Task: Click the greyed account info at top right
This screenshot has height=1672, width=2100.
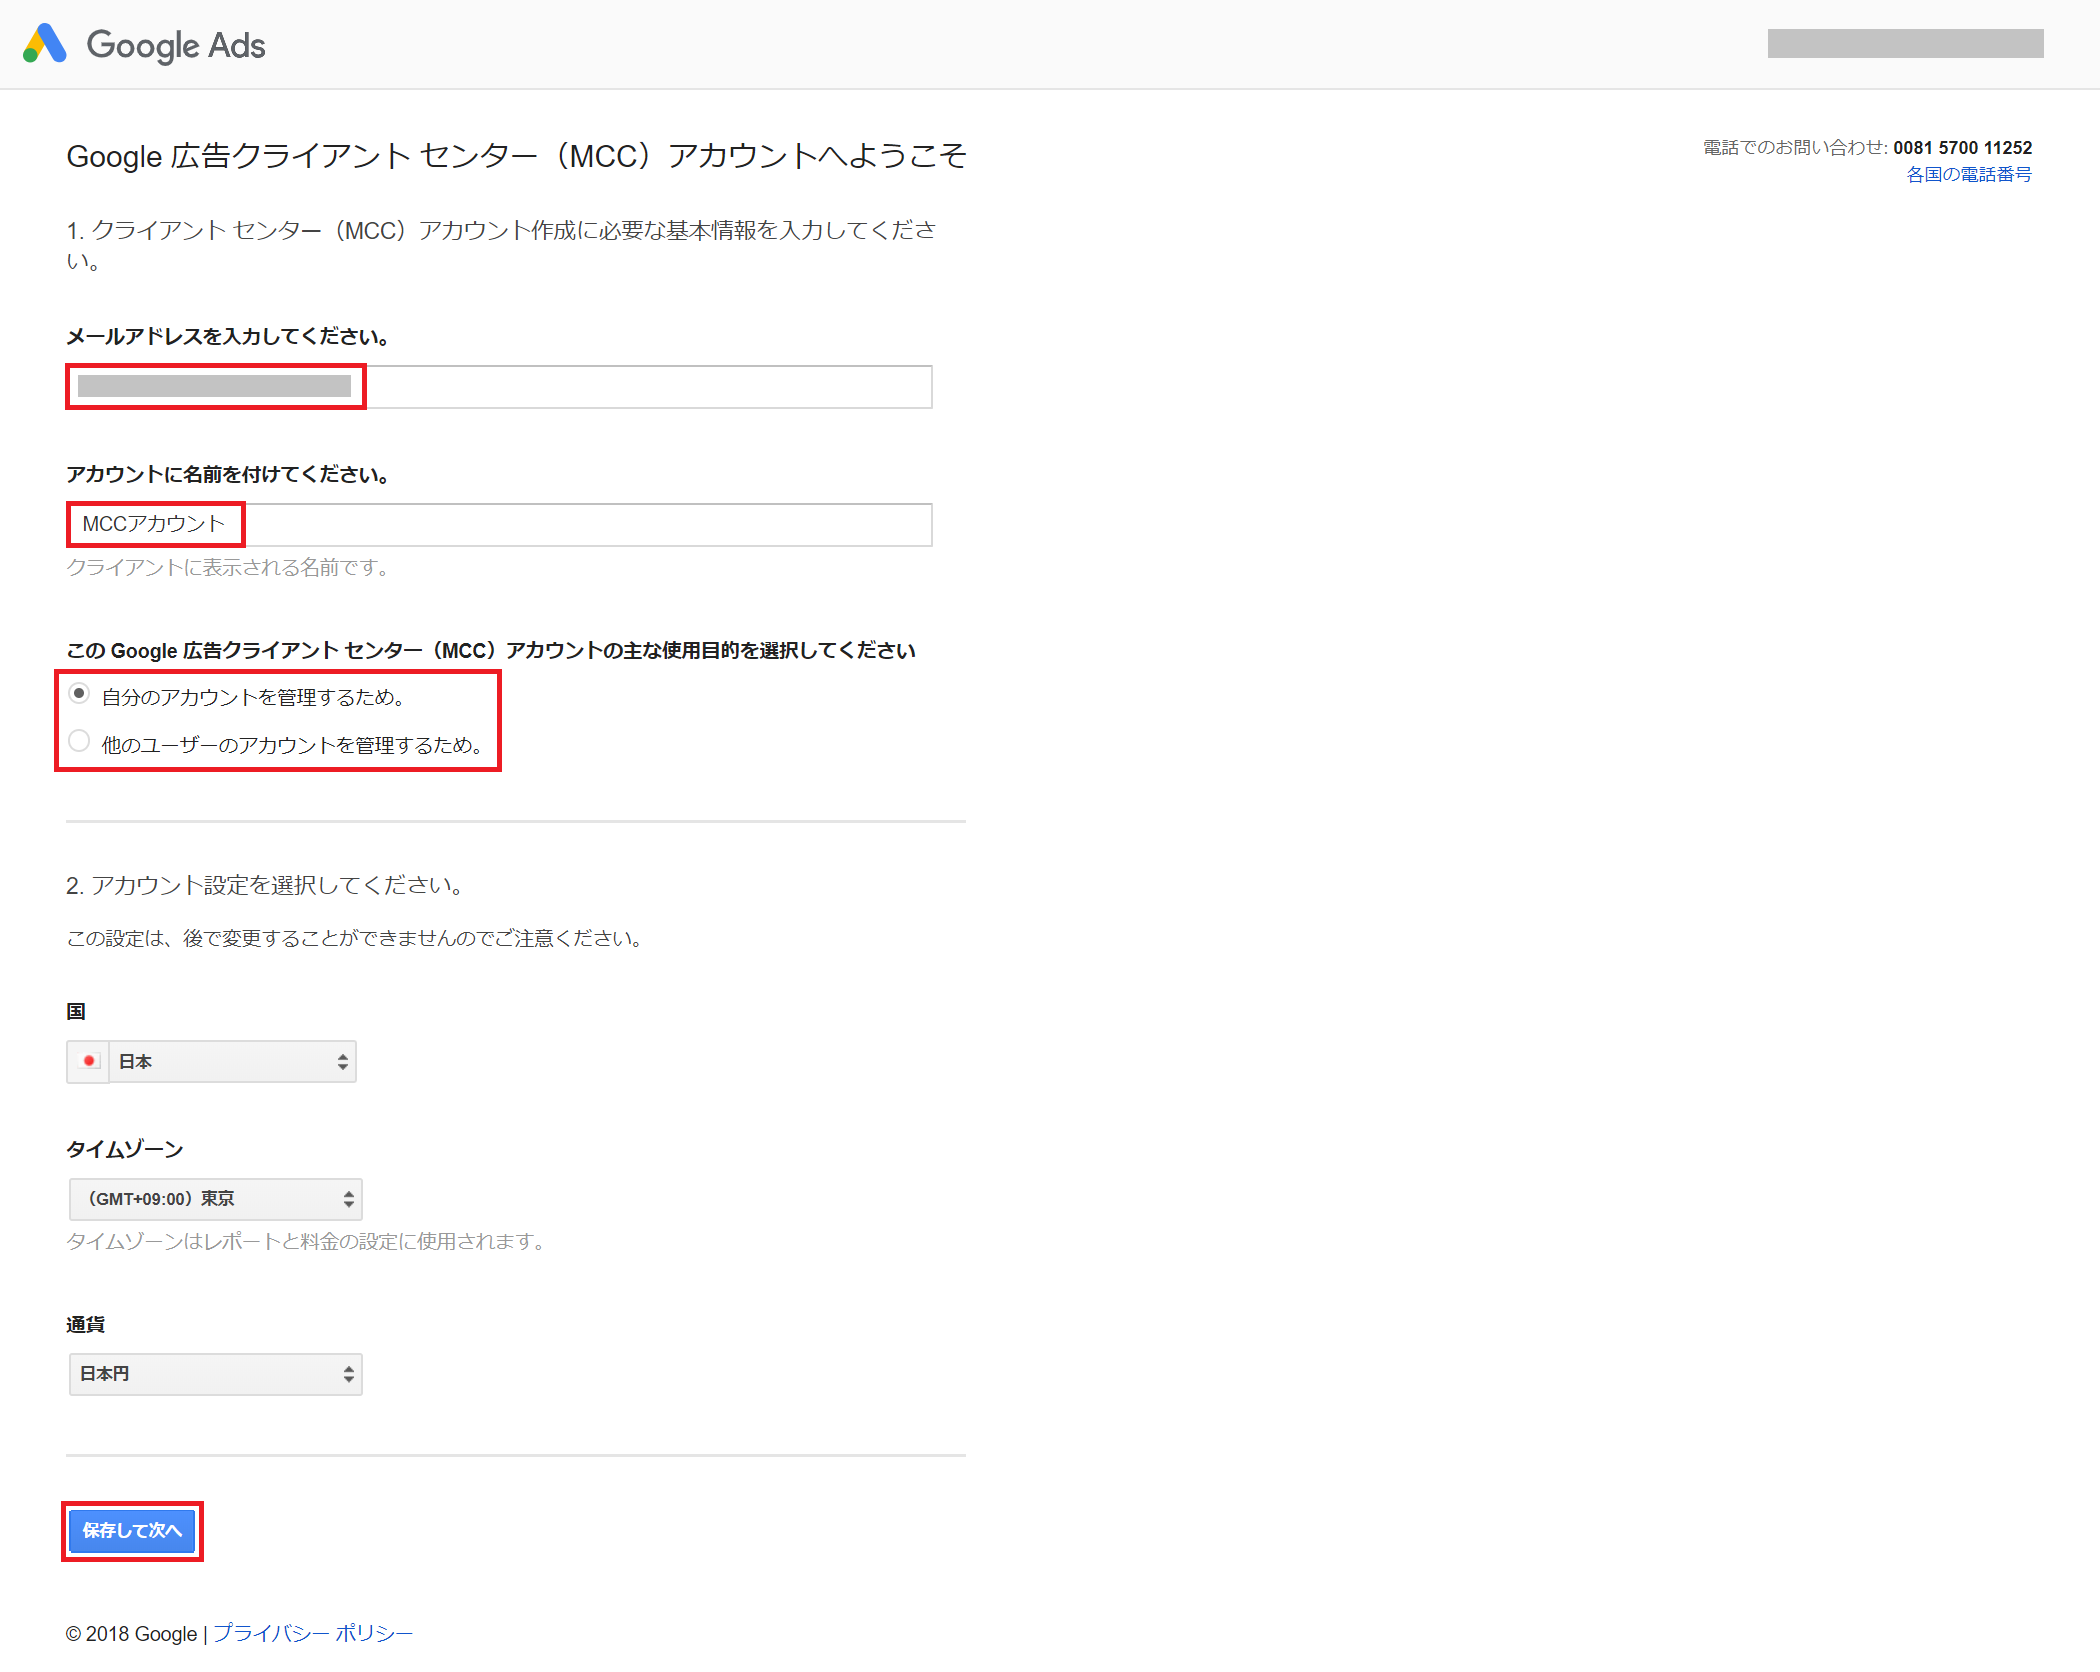Action: pyautogui.click(x=1905, y=43)
